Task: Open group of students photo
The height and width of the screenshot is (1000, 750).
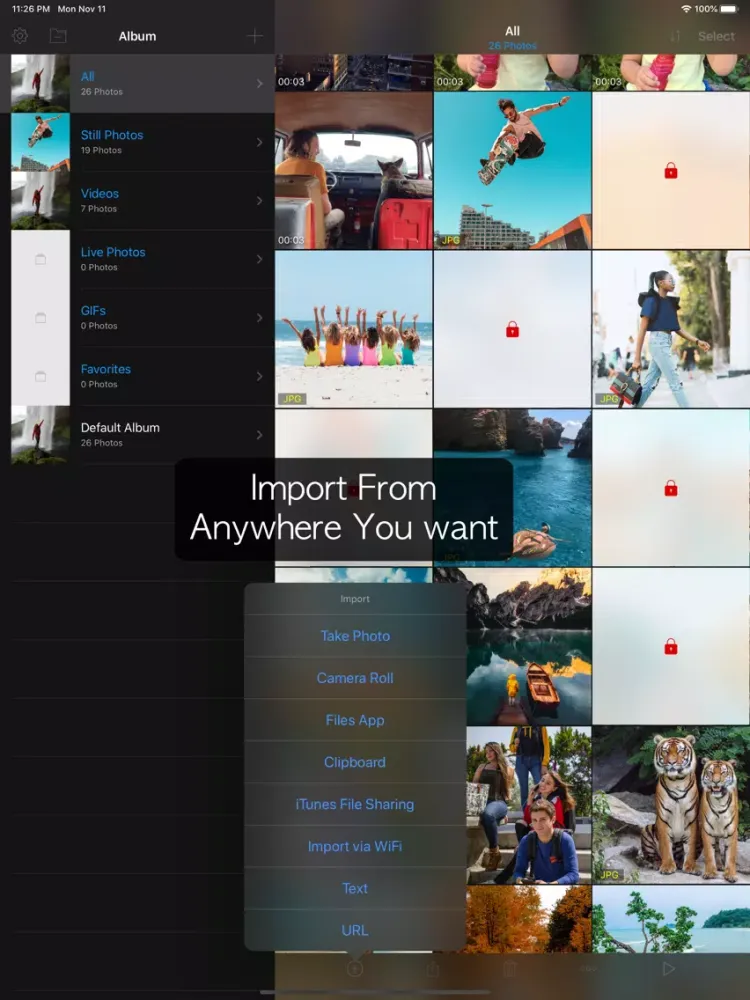Action: [529, 805]
